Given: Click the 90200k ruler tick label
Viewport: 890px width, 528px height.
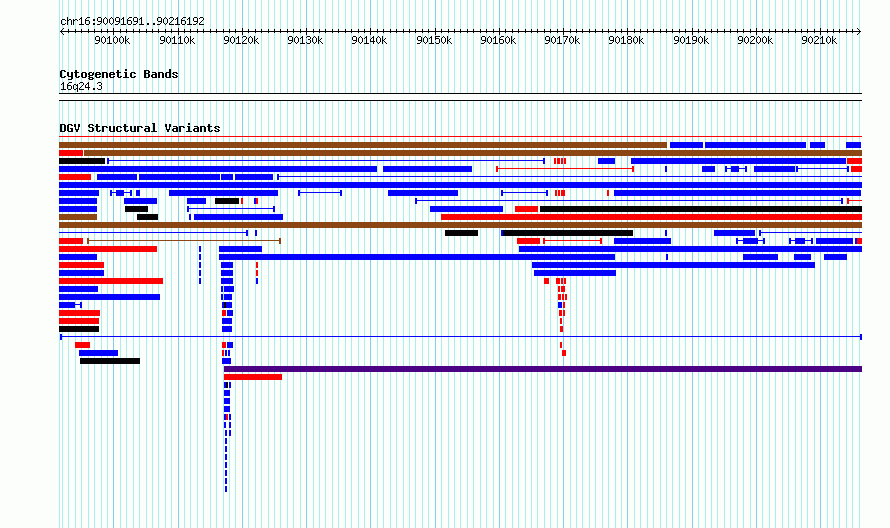Looking at the screenshot, I should point(755,40).
